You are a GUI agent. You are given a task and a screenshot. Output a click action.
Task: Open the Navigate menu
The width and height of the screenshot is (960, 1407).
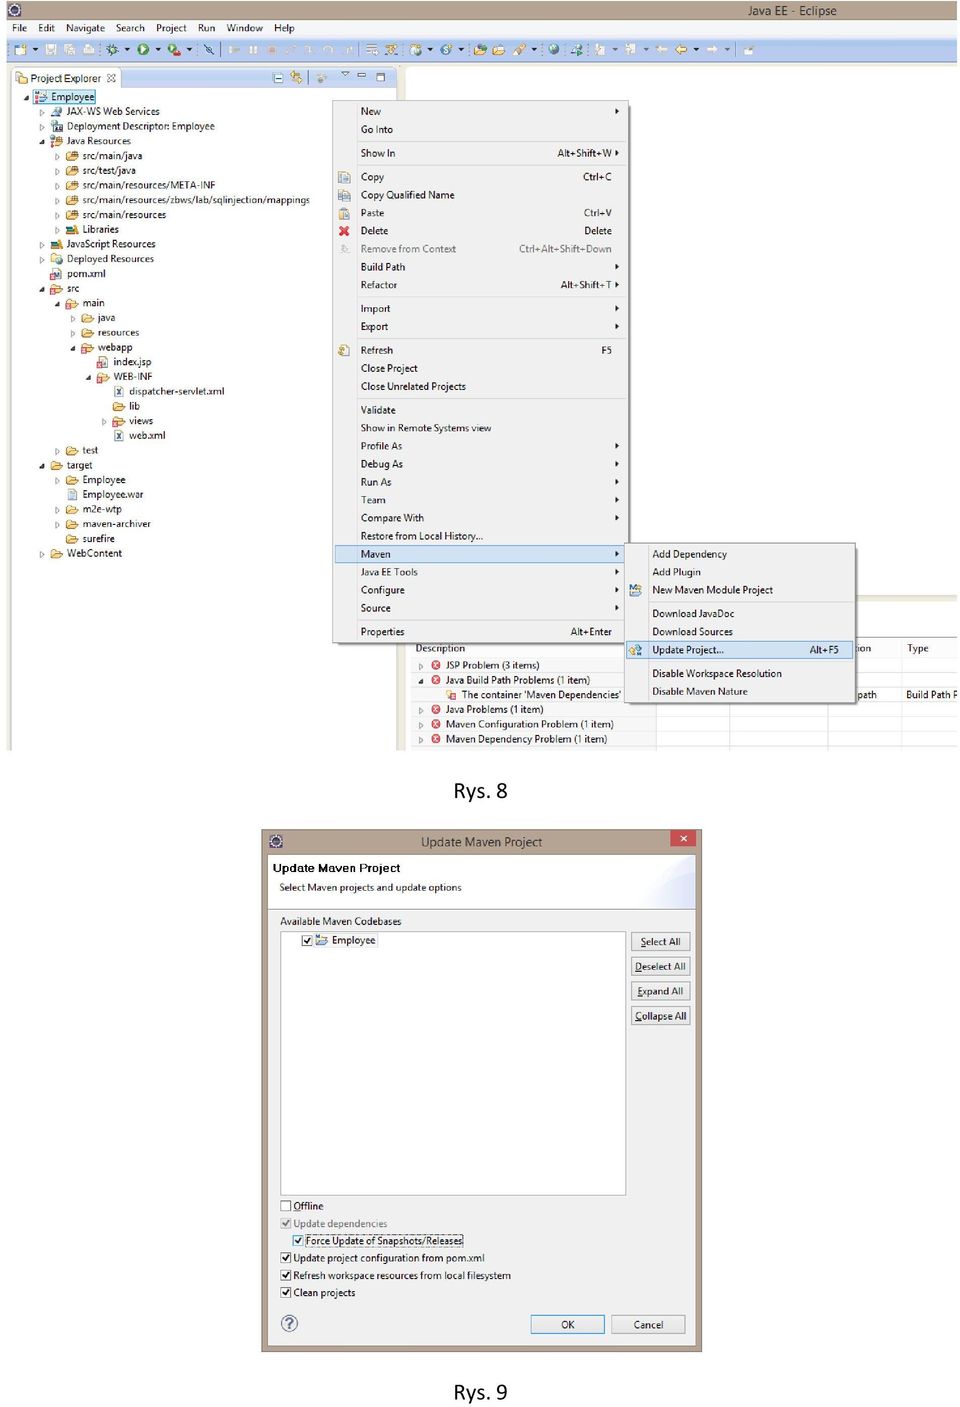pyautogui.click(x=85, y=28)
